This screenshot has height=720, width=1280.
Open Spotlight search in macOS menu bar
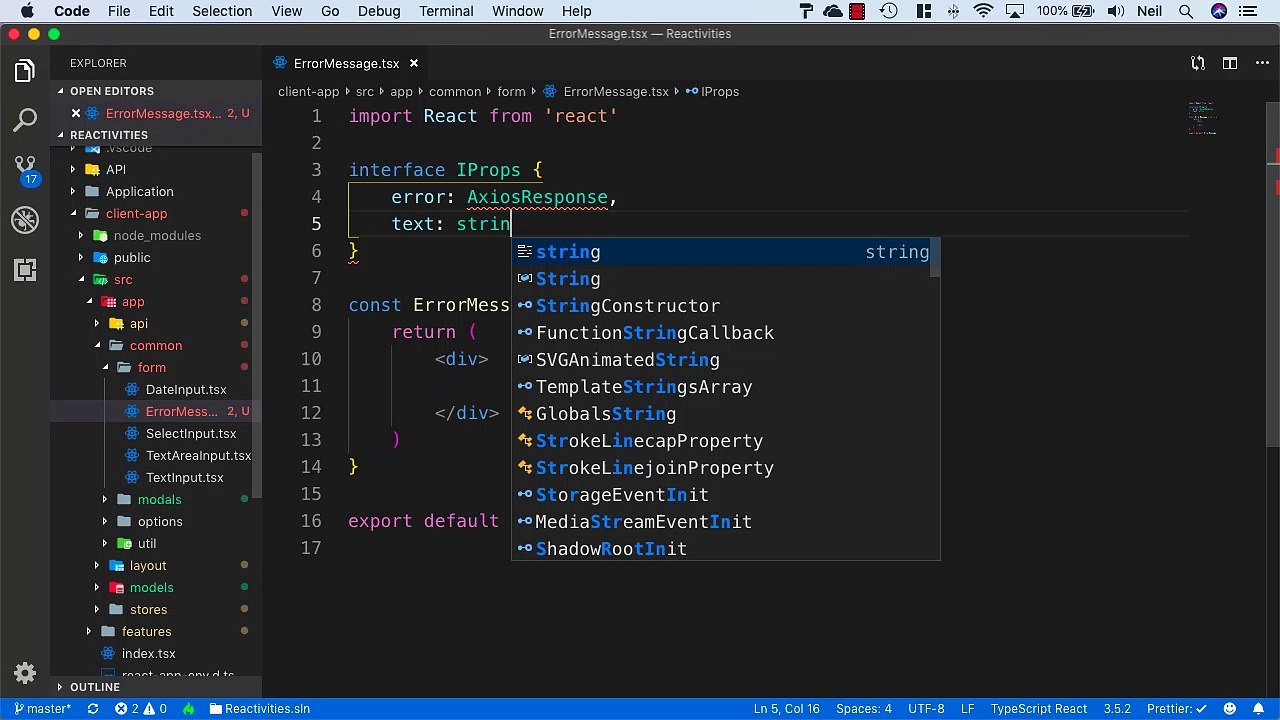(1186, 11)
